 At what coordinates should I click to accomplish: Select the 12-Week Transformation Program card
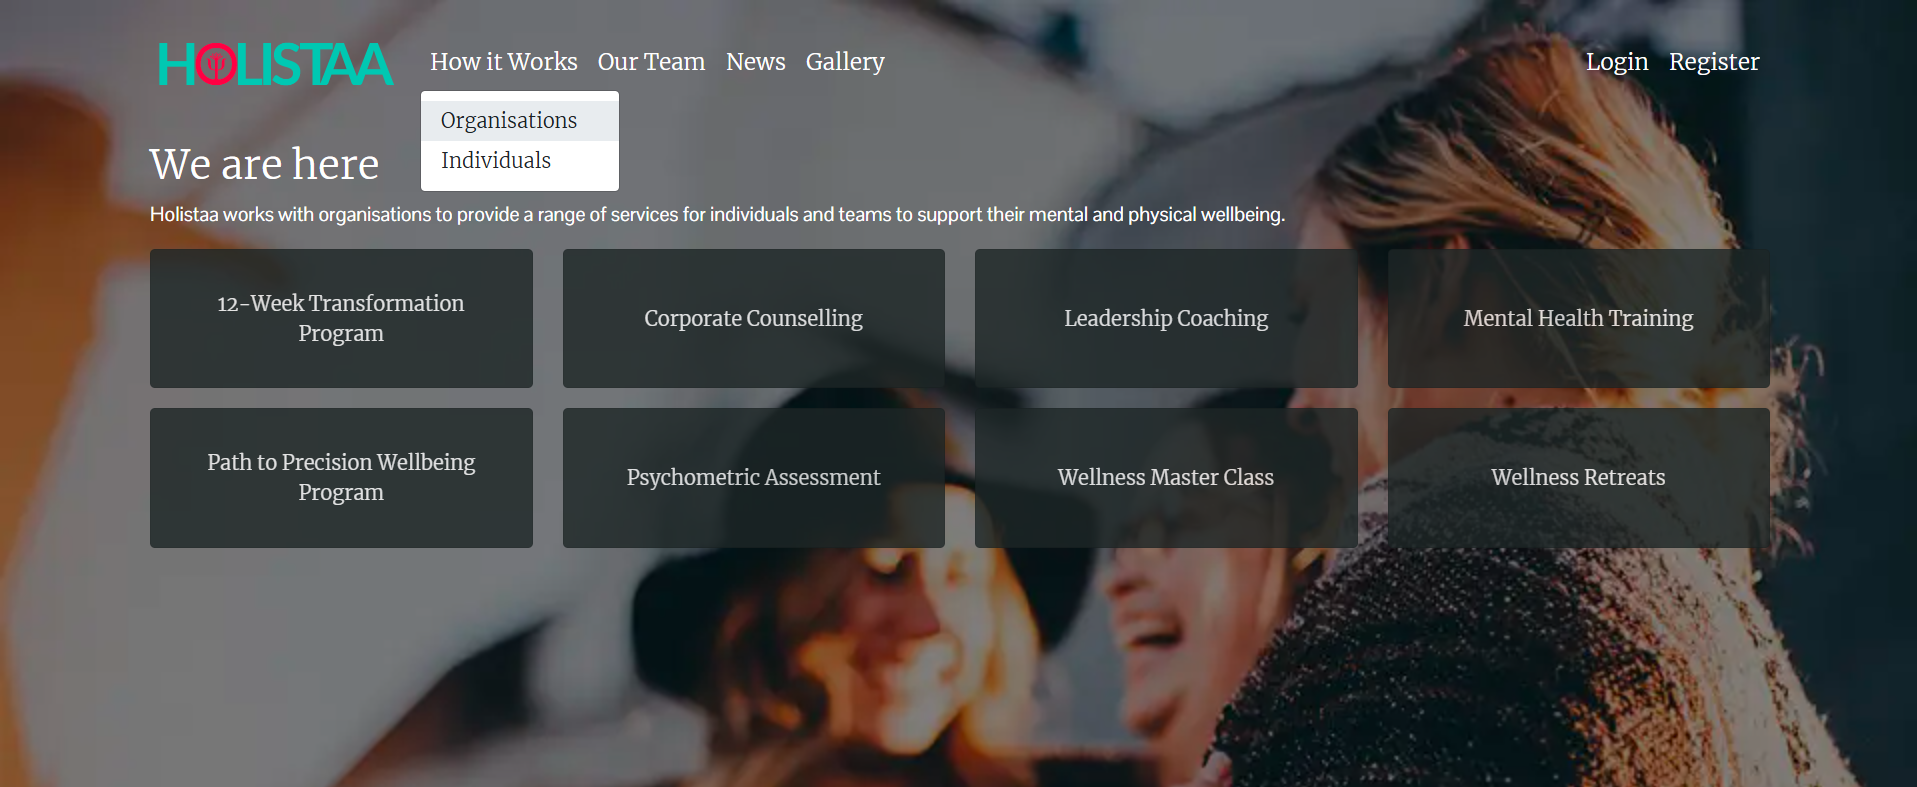point(341,318)
